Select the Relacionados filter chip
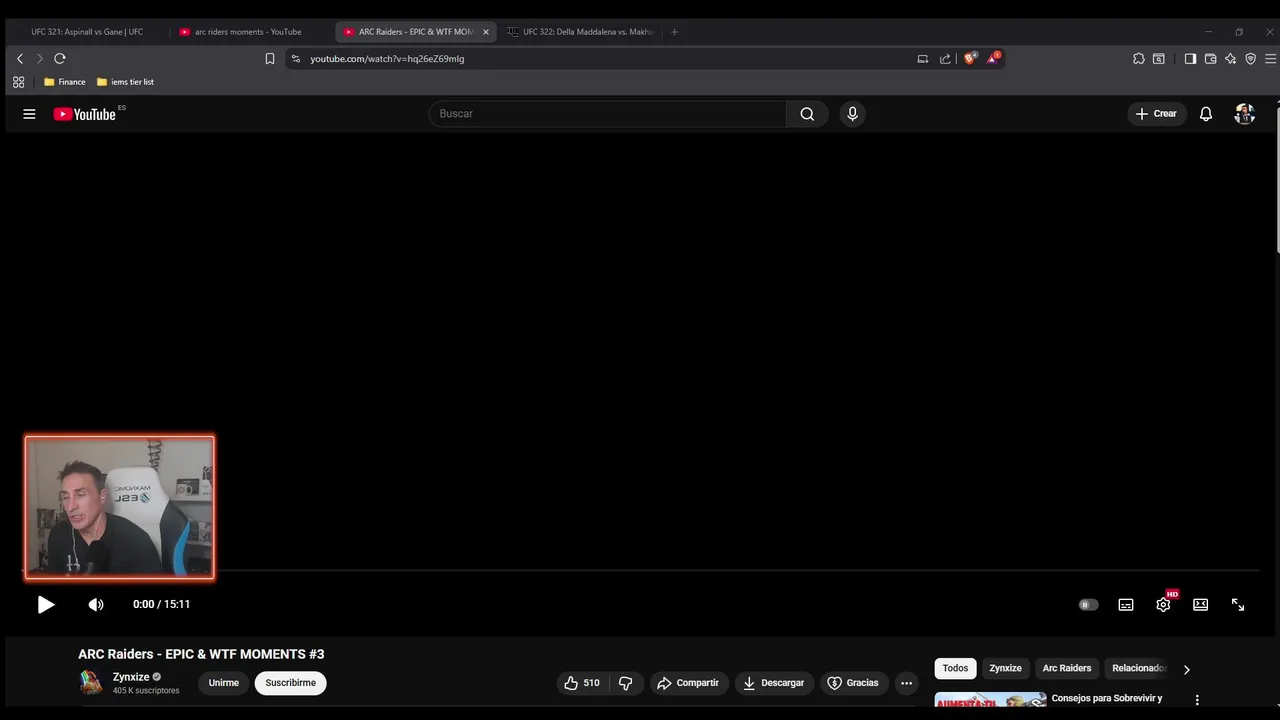The width and height of the screenshot is (1280, 720). pyautogui.click(x=1139, y=668)
